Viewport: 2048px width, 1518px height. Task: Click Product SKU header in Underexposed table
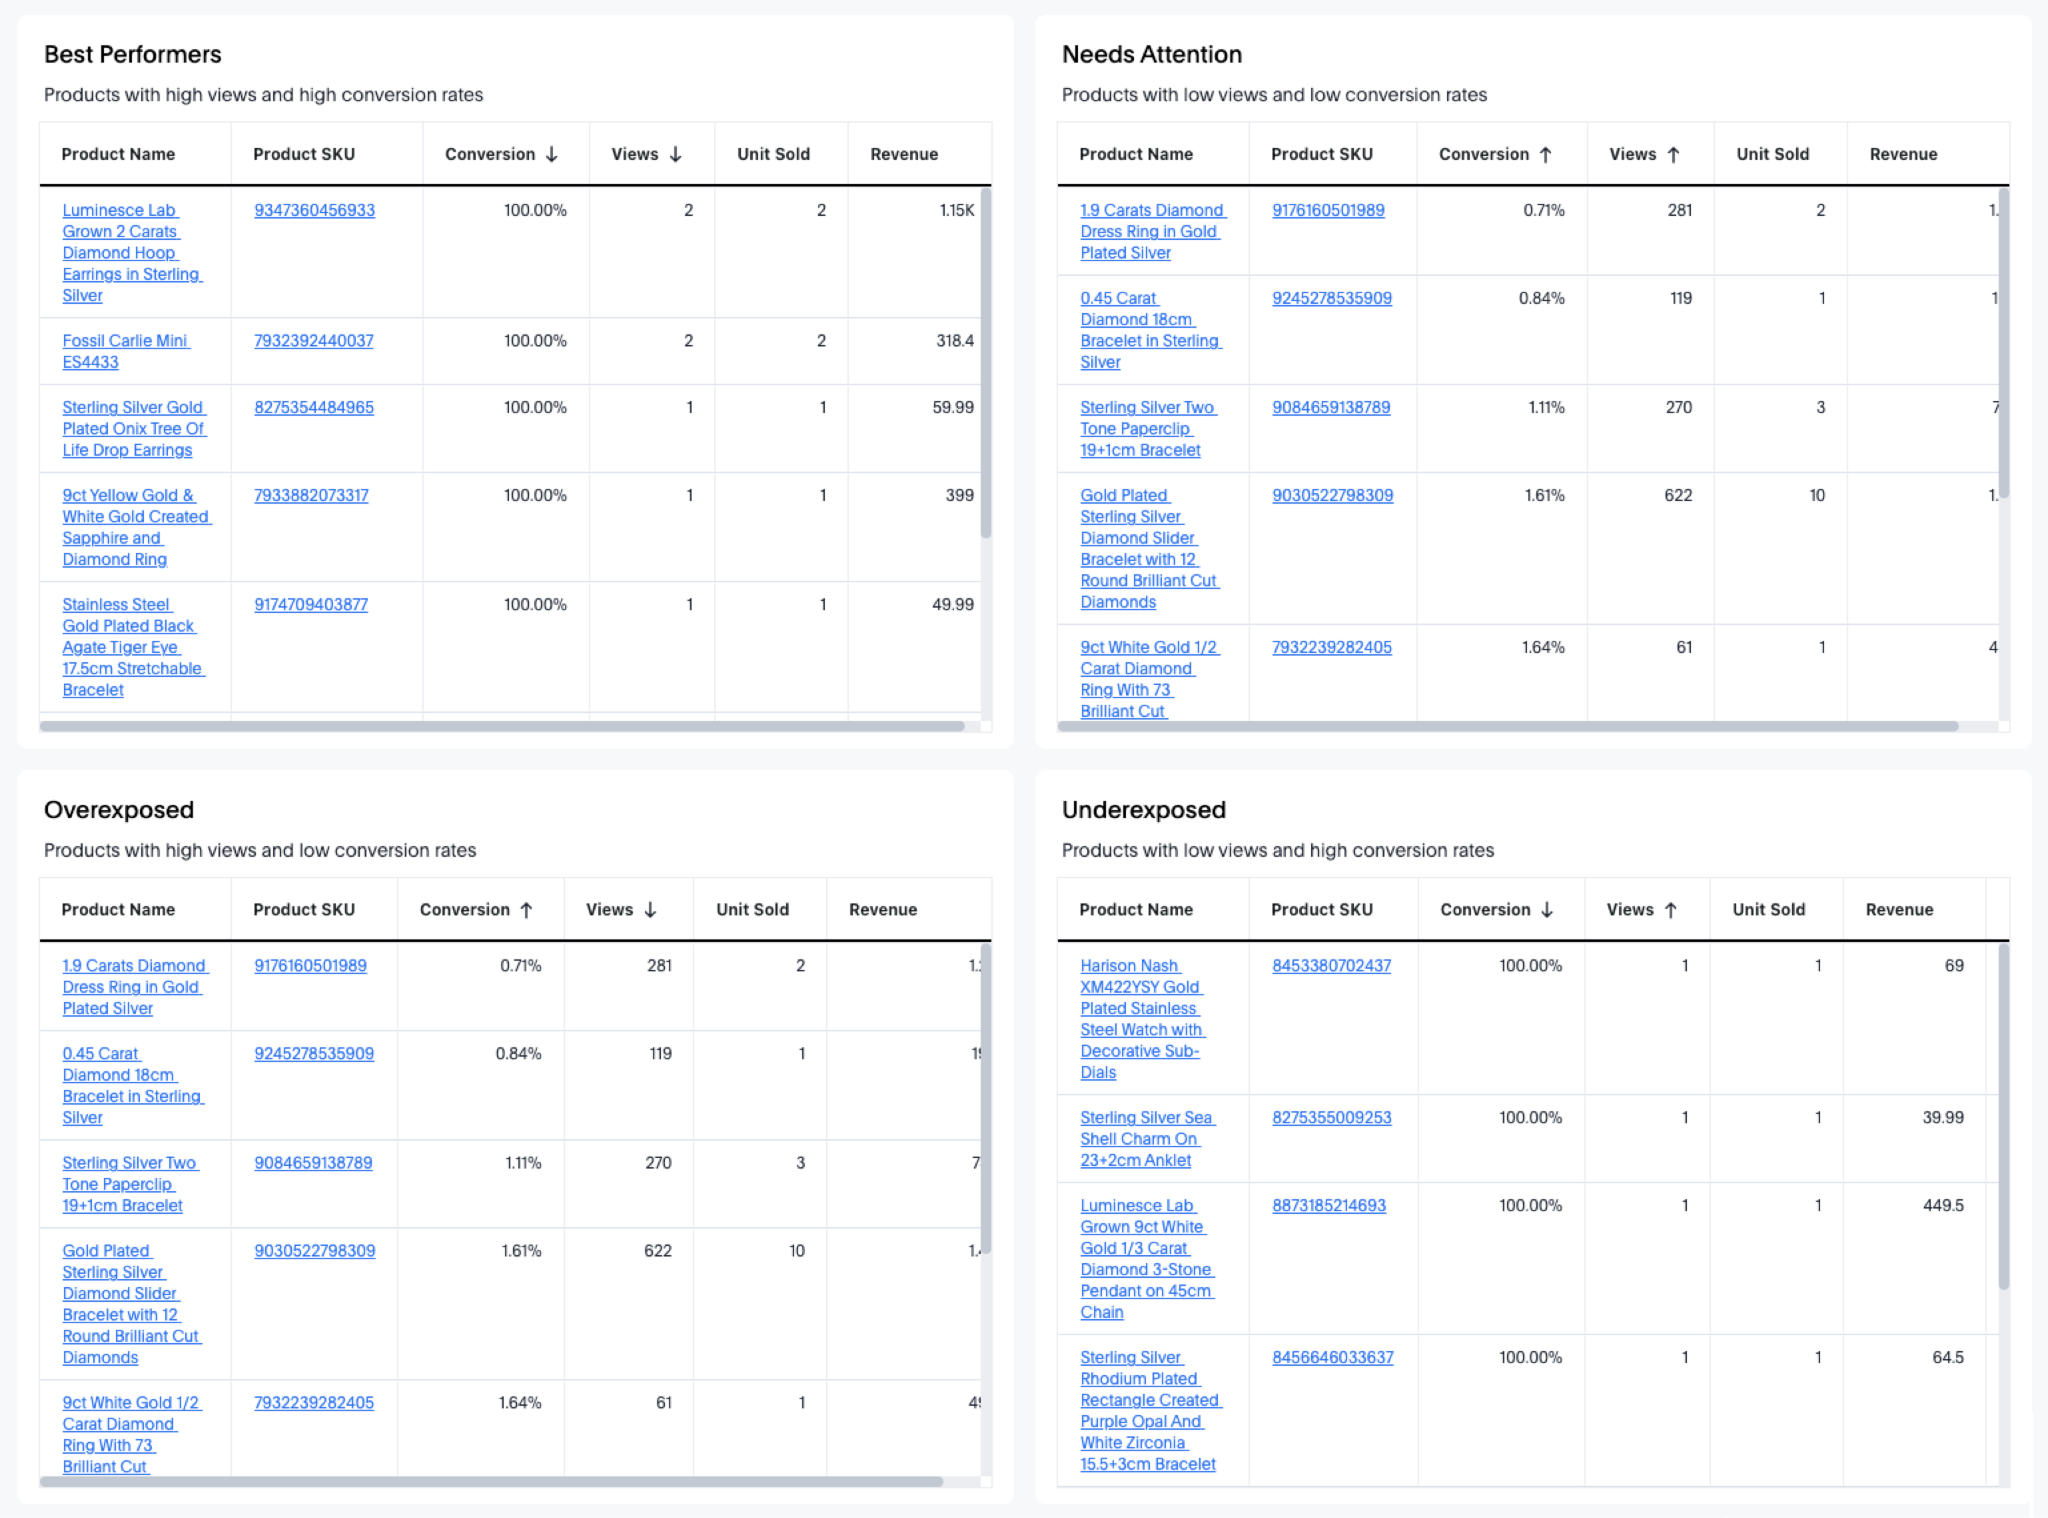point(1321,909)
